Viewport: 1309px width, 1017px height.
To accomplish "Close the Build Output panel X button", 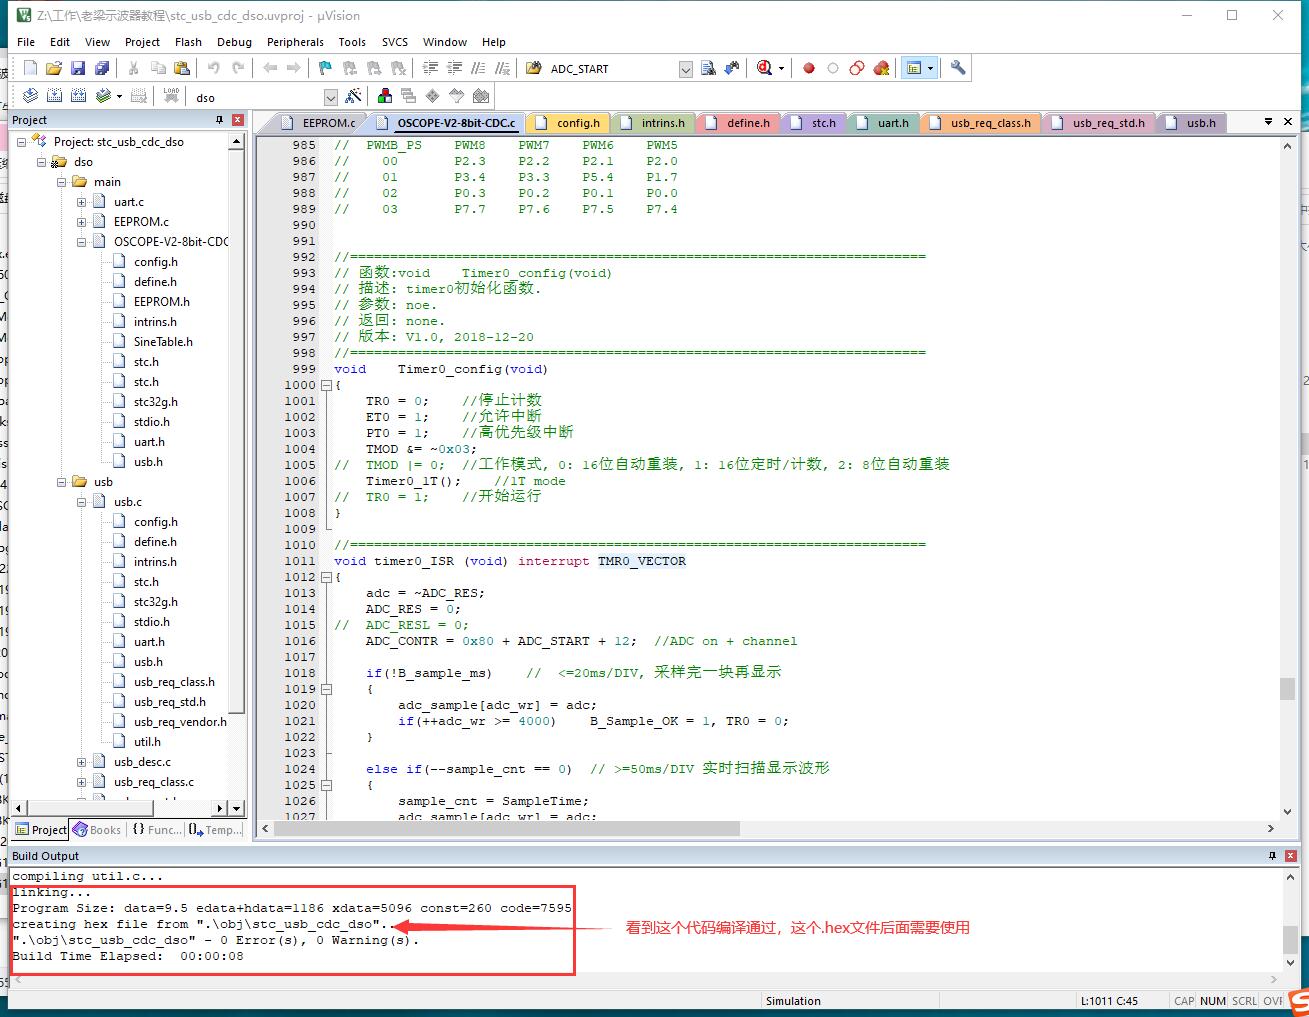I will pos(1291,856).
